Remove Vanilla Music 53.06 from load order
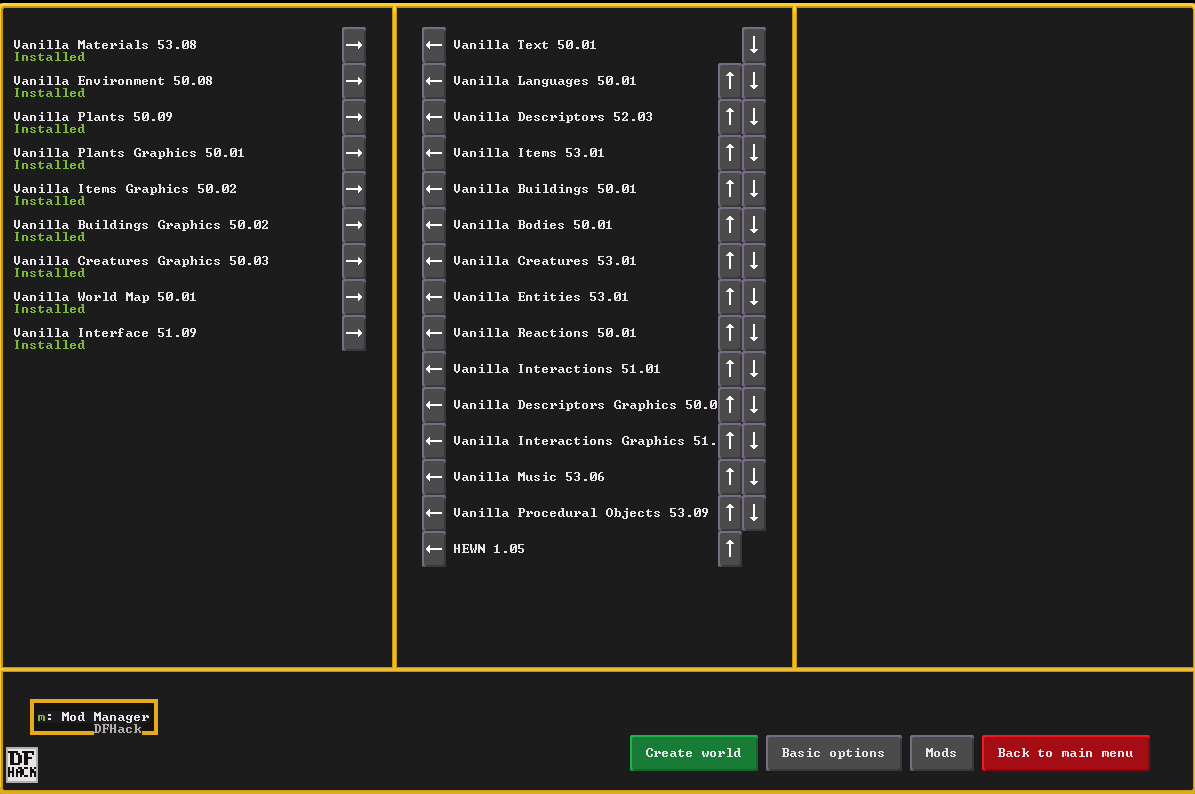 (434, 477)
